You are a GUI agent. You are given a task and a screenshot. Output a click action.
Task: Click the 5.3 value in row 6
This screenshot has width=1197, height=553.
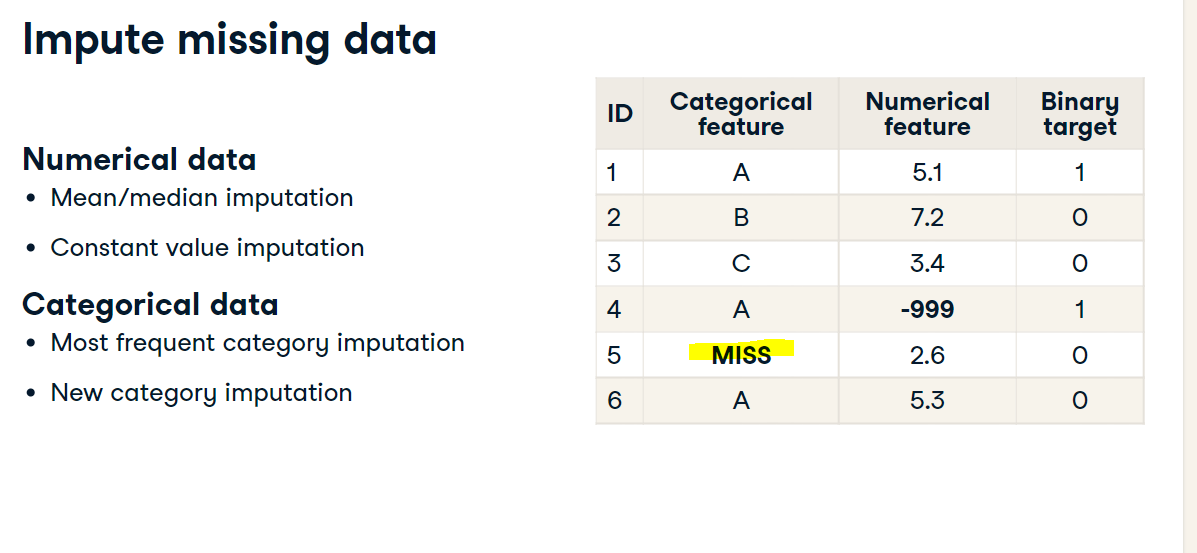928,400
